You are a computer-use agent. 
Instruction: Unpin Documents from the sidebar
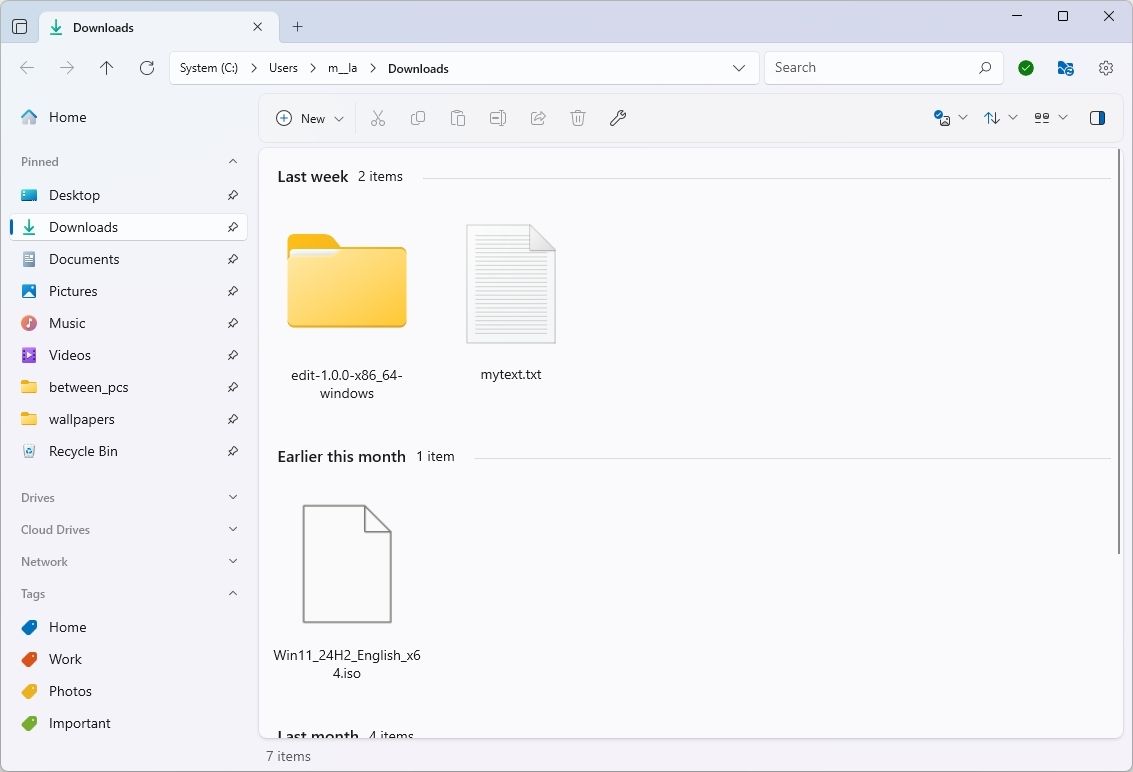(232, 259)
